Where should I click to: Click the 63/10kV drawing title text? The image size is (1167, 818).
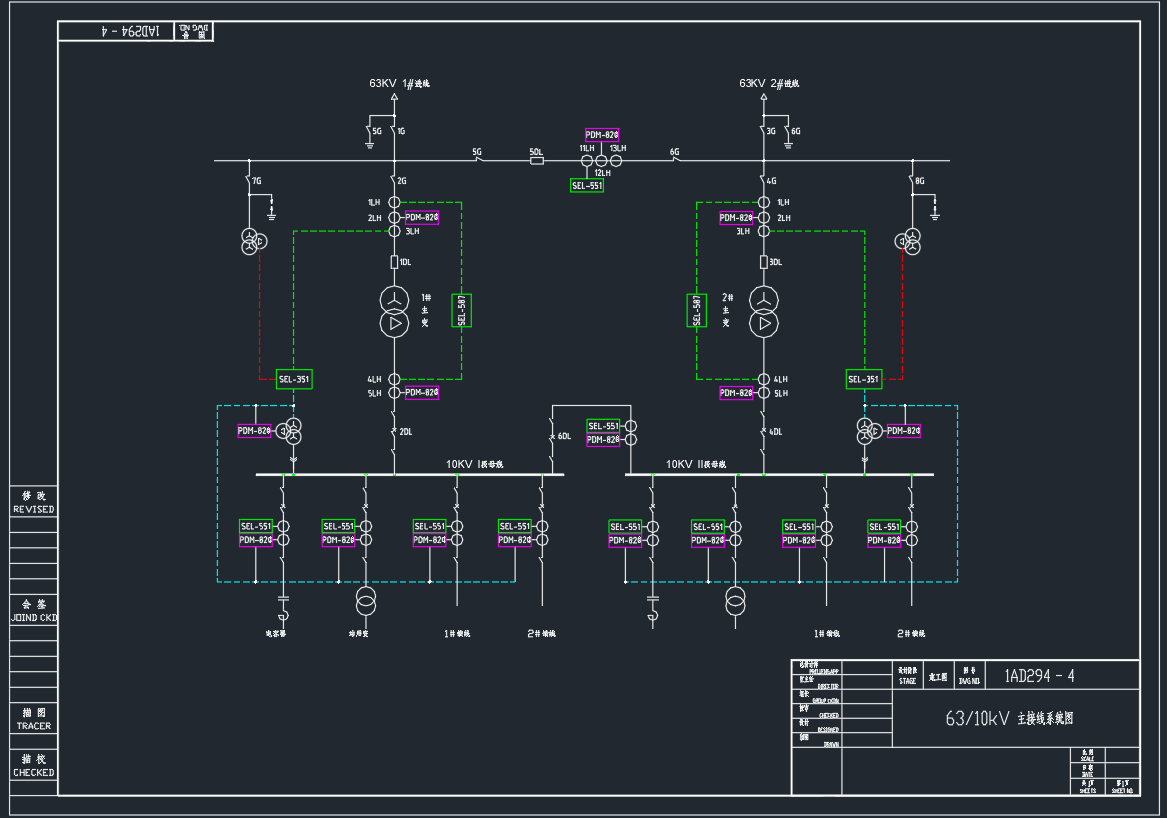1010,718
